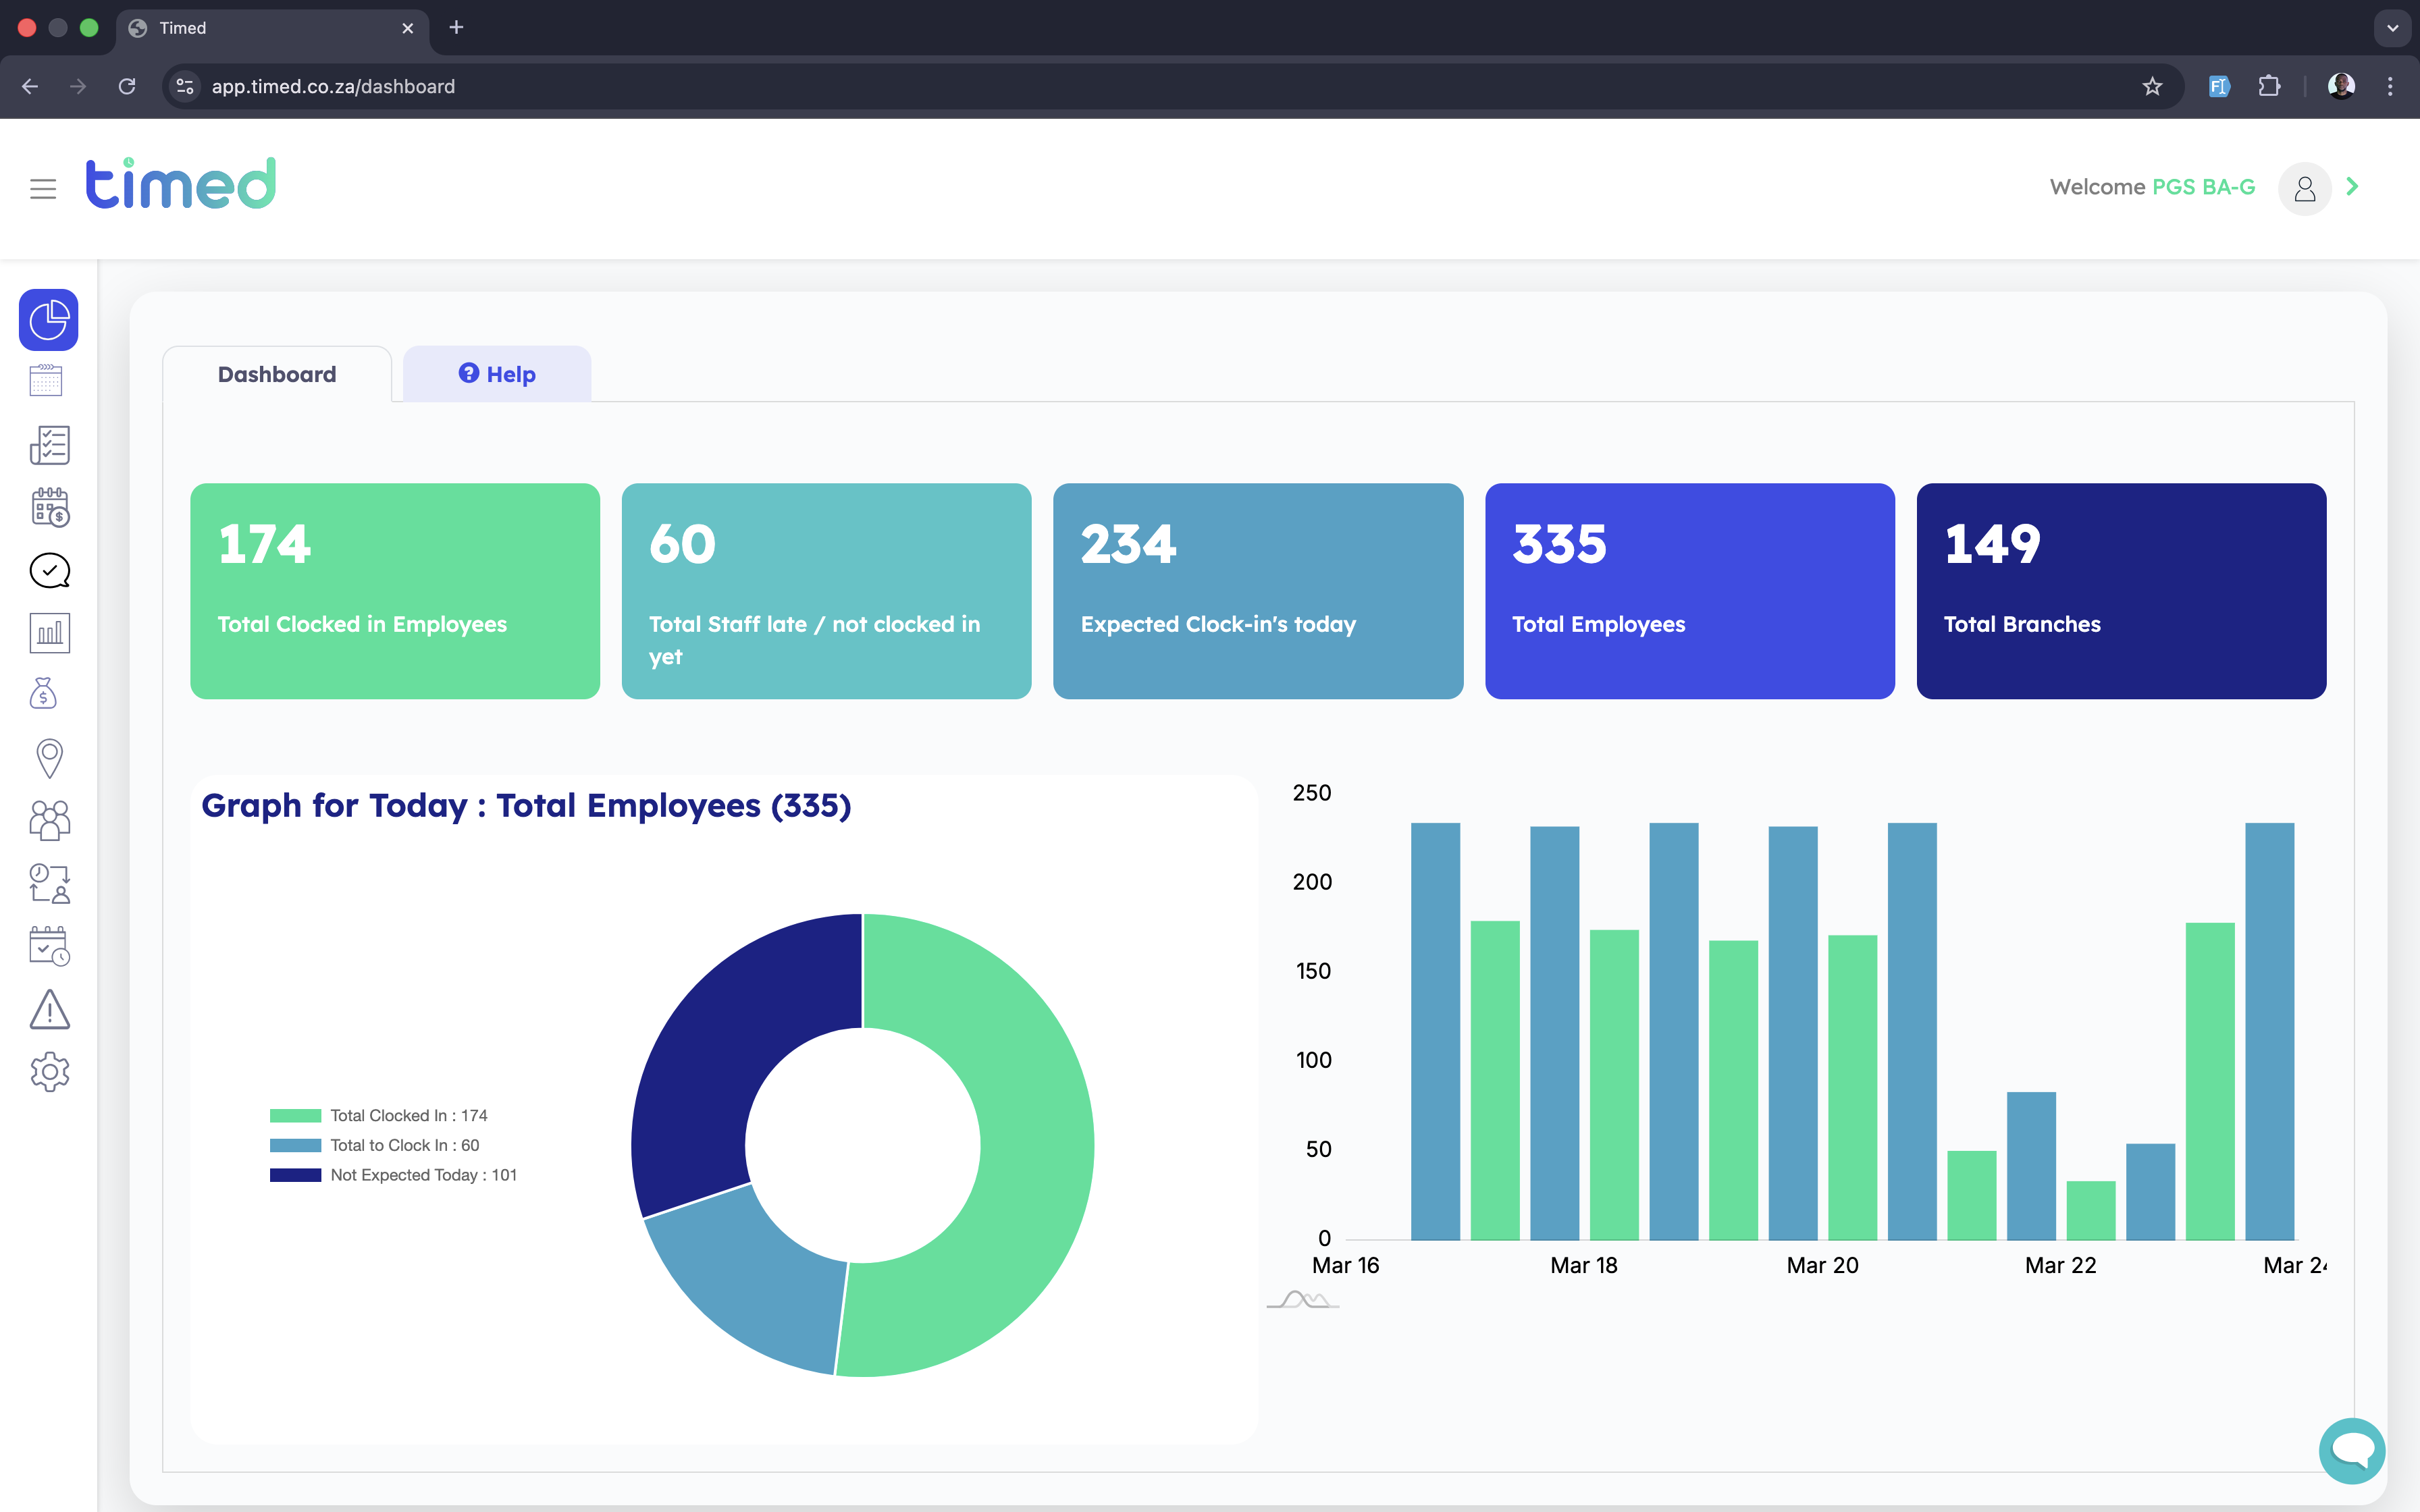This screenshot has height=1512, width=2420.
Task: Expand the user menu green chevron
Action: 2352,186
